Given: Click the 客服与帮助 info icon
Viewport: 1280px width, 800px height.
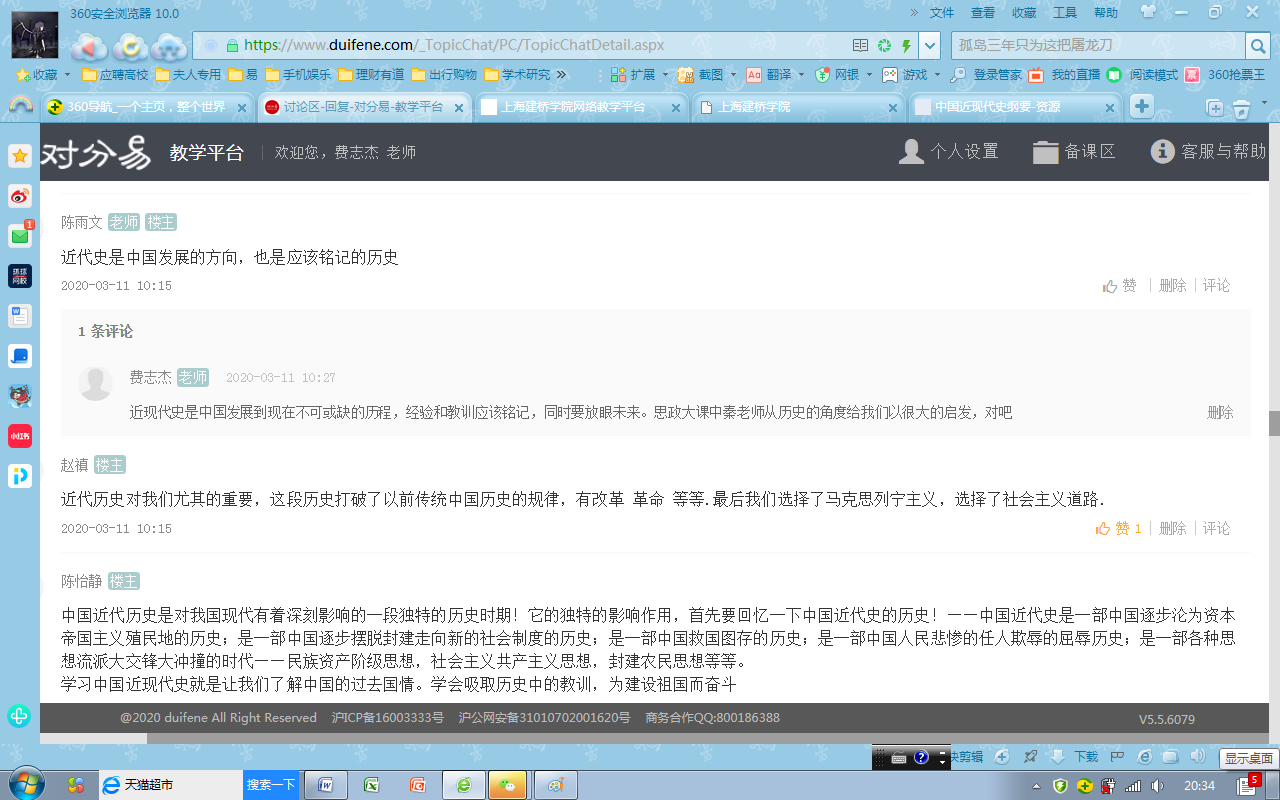Looking at the screenshot, I should point(1162,151).
